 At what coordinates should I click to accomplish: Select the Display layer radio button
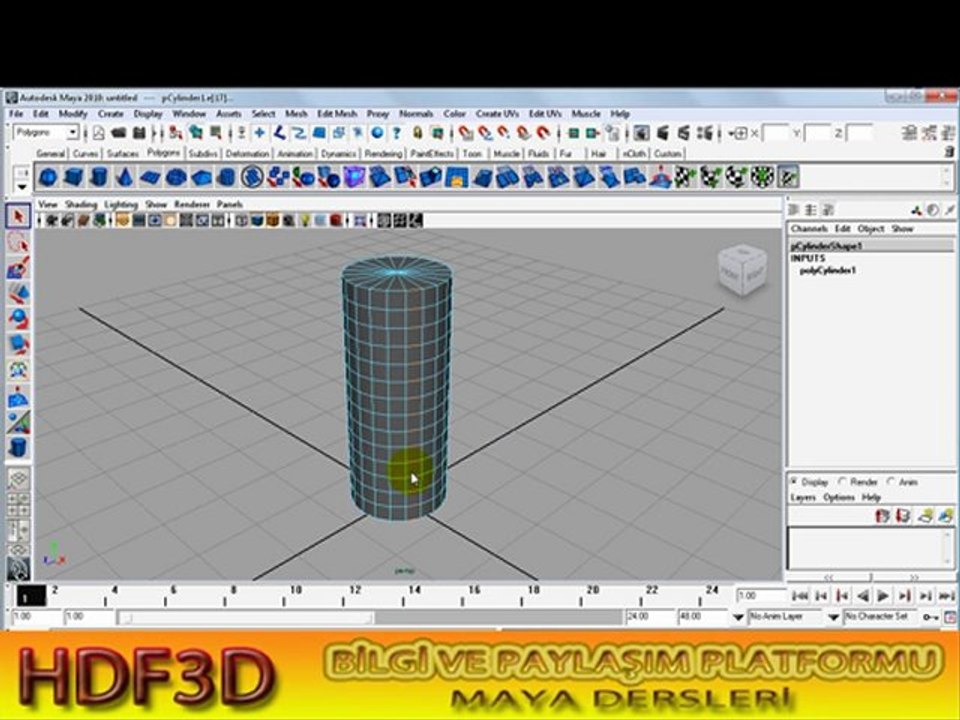(794, 481)
